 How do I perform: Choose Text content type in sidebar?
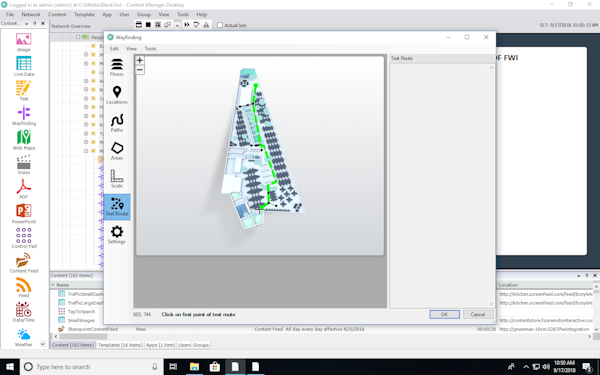click(23, 91)
